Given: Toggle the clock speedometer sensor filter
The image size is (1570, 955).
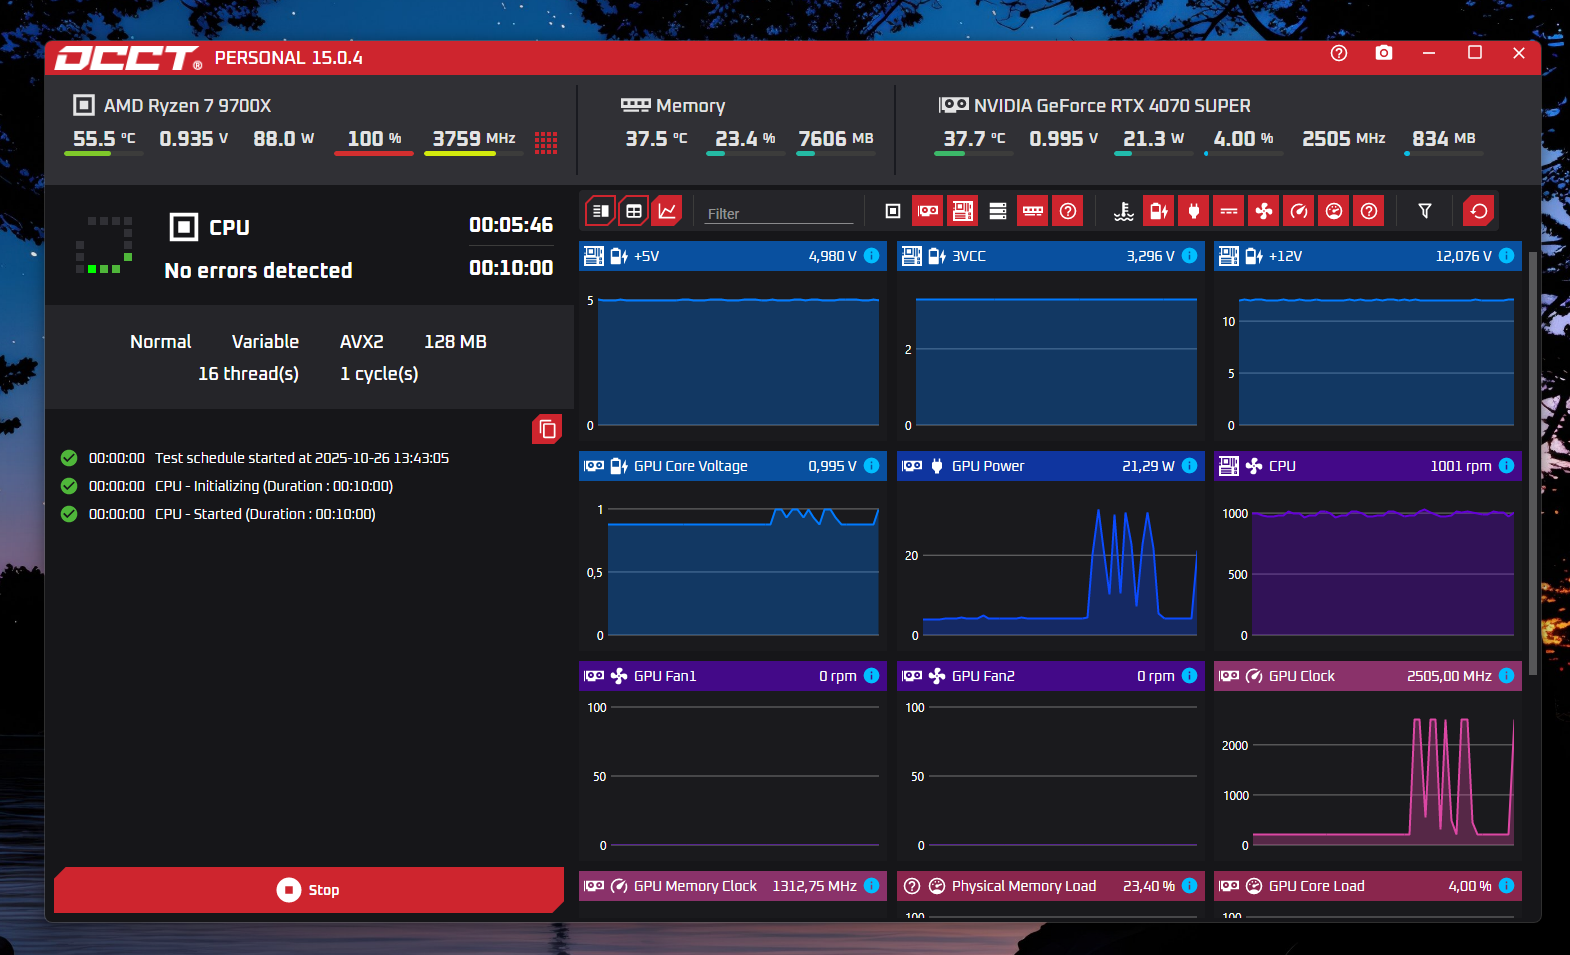Looking at the screenshot, I should [x=1299, y=211].
